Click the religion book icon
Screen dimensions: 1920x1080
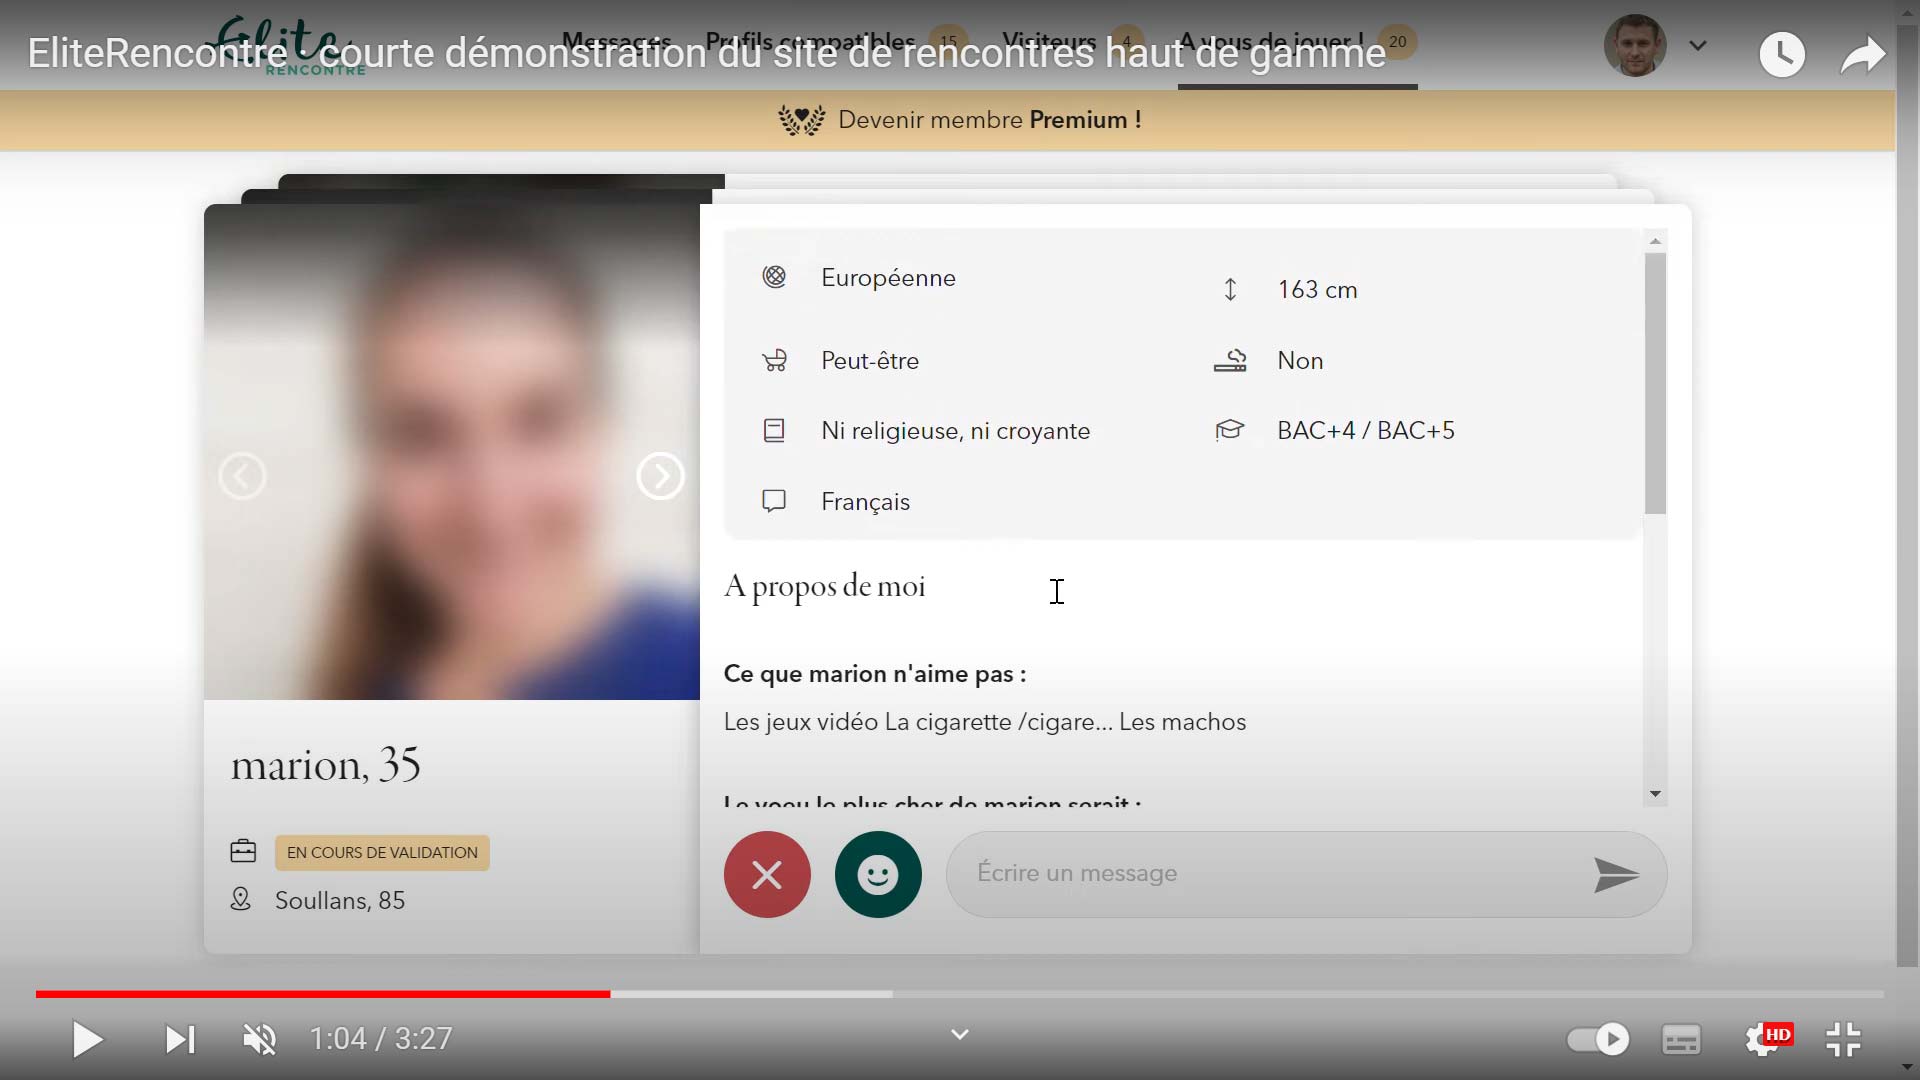774,431
